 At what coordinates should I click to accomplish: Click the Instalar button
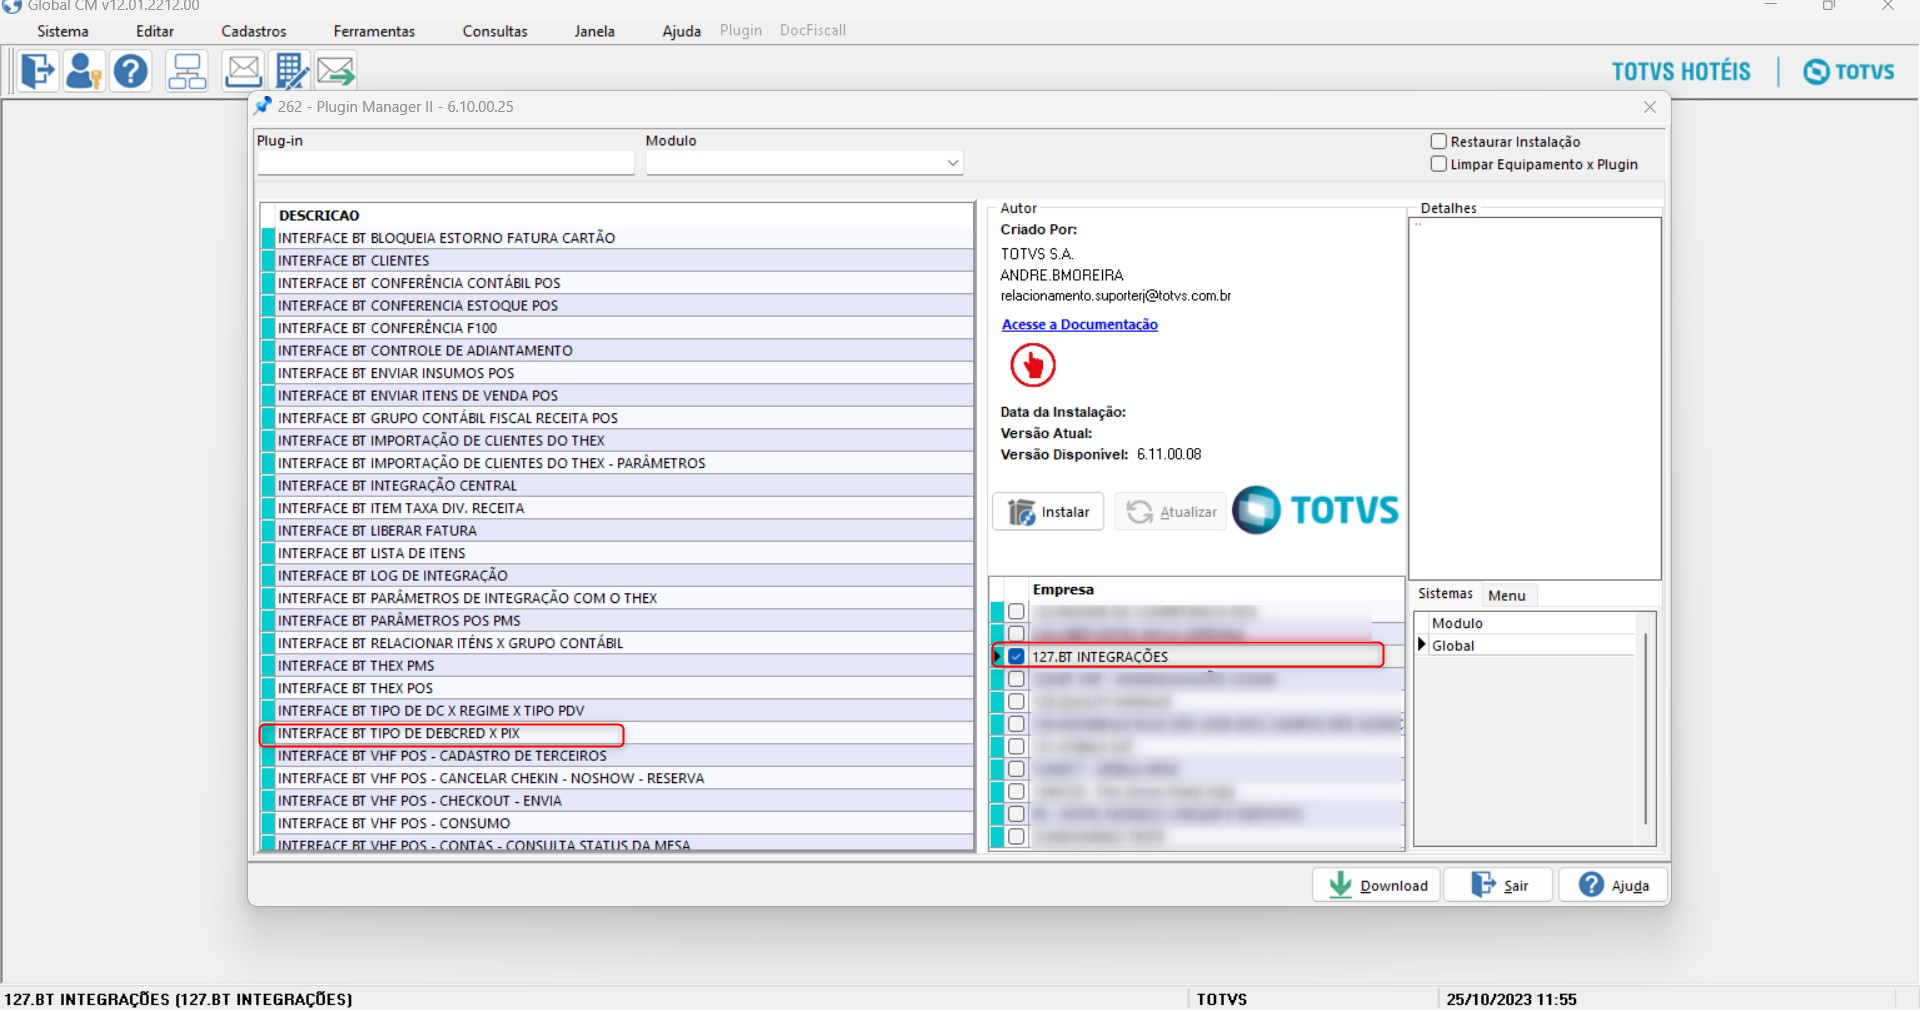click(x=1049, y=512)
